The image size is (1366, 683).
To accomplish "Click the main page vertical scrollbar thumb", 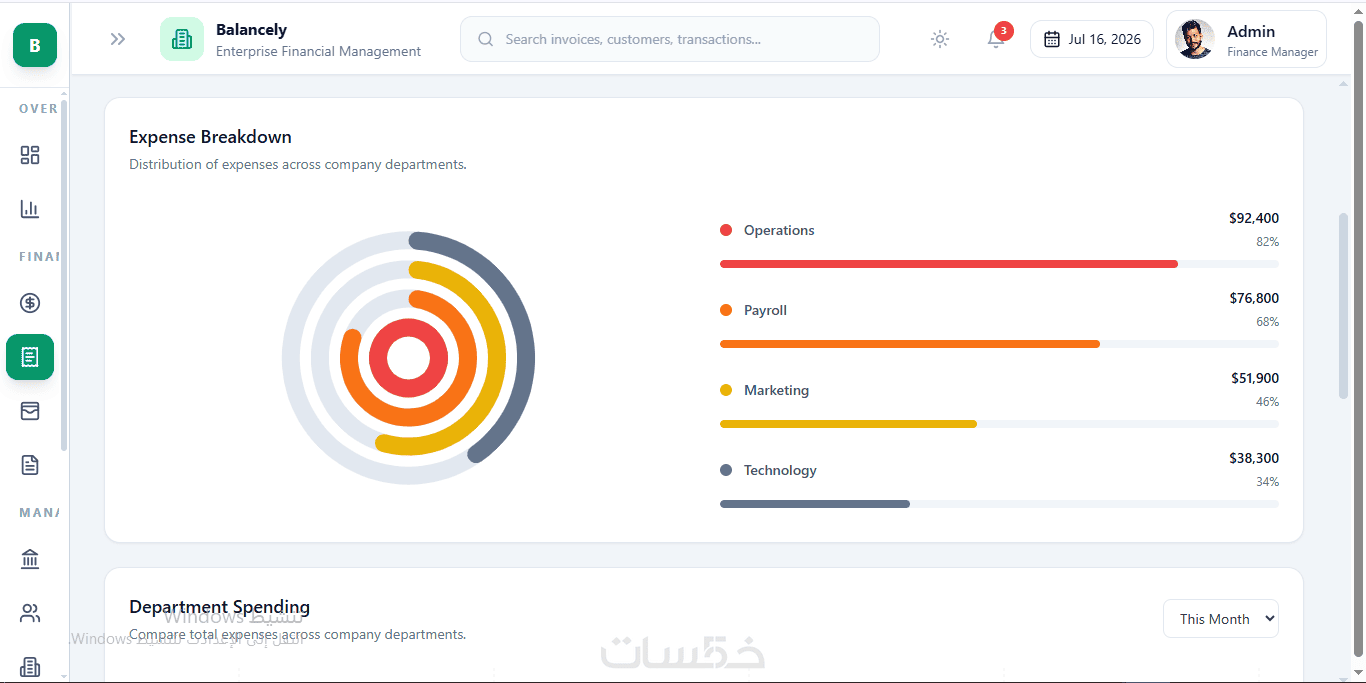I will coord(1343,306).
